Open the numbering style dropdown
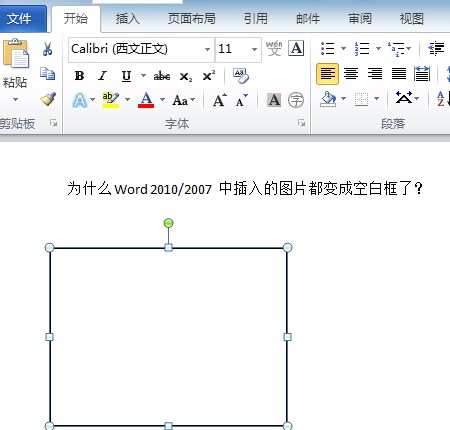The height and width of the screenshot is (430, 450). (x=379, y=49)
